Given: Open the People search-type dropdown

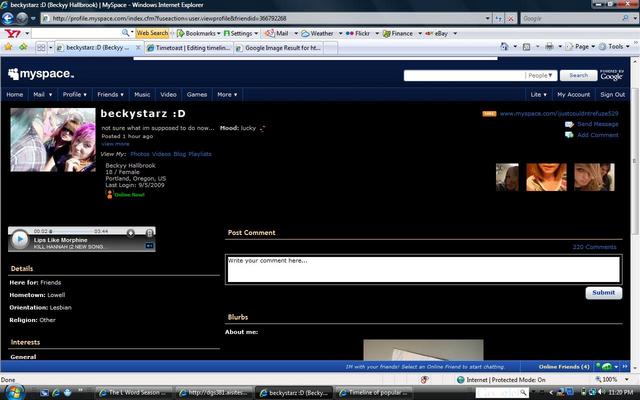Looking at the screenshot, I should pos(540,76).
